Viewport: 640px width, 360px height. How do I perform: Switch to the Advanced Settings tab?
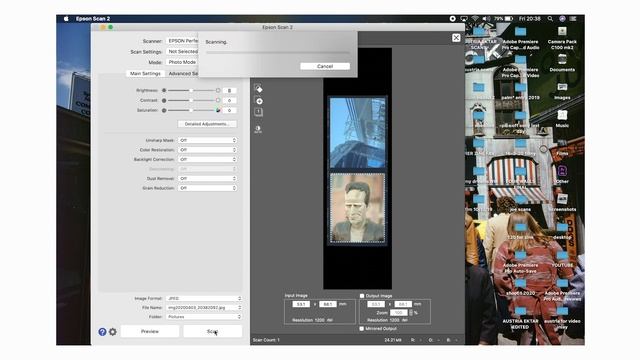click(x=183, y=73)
